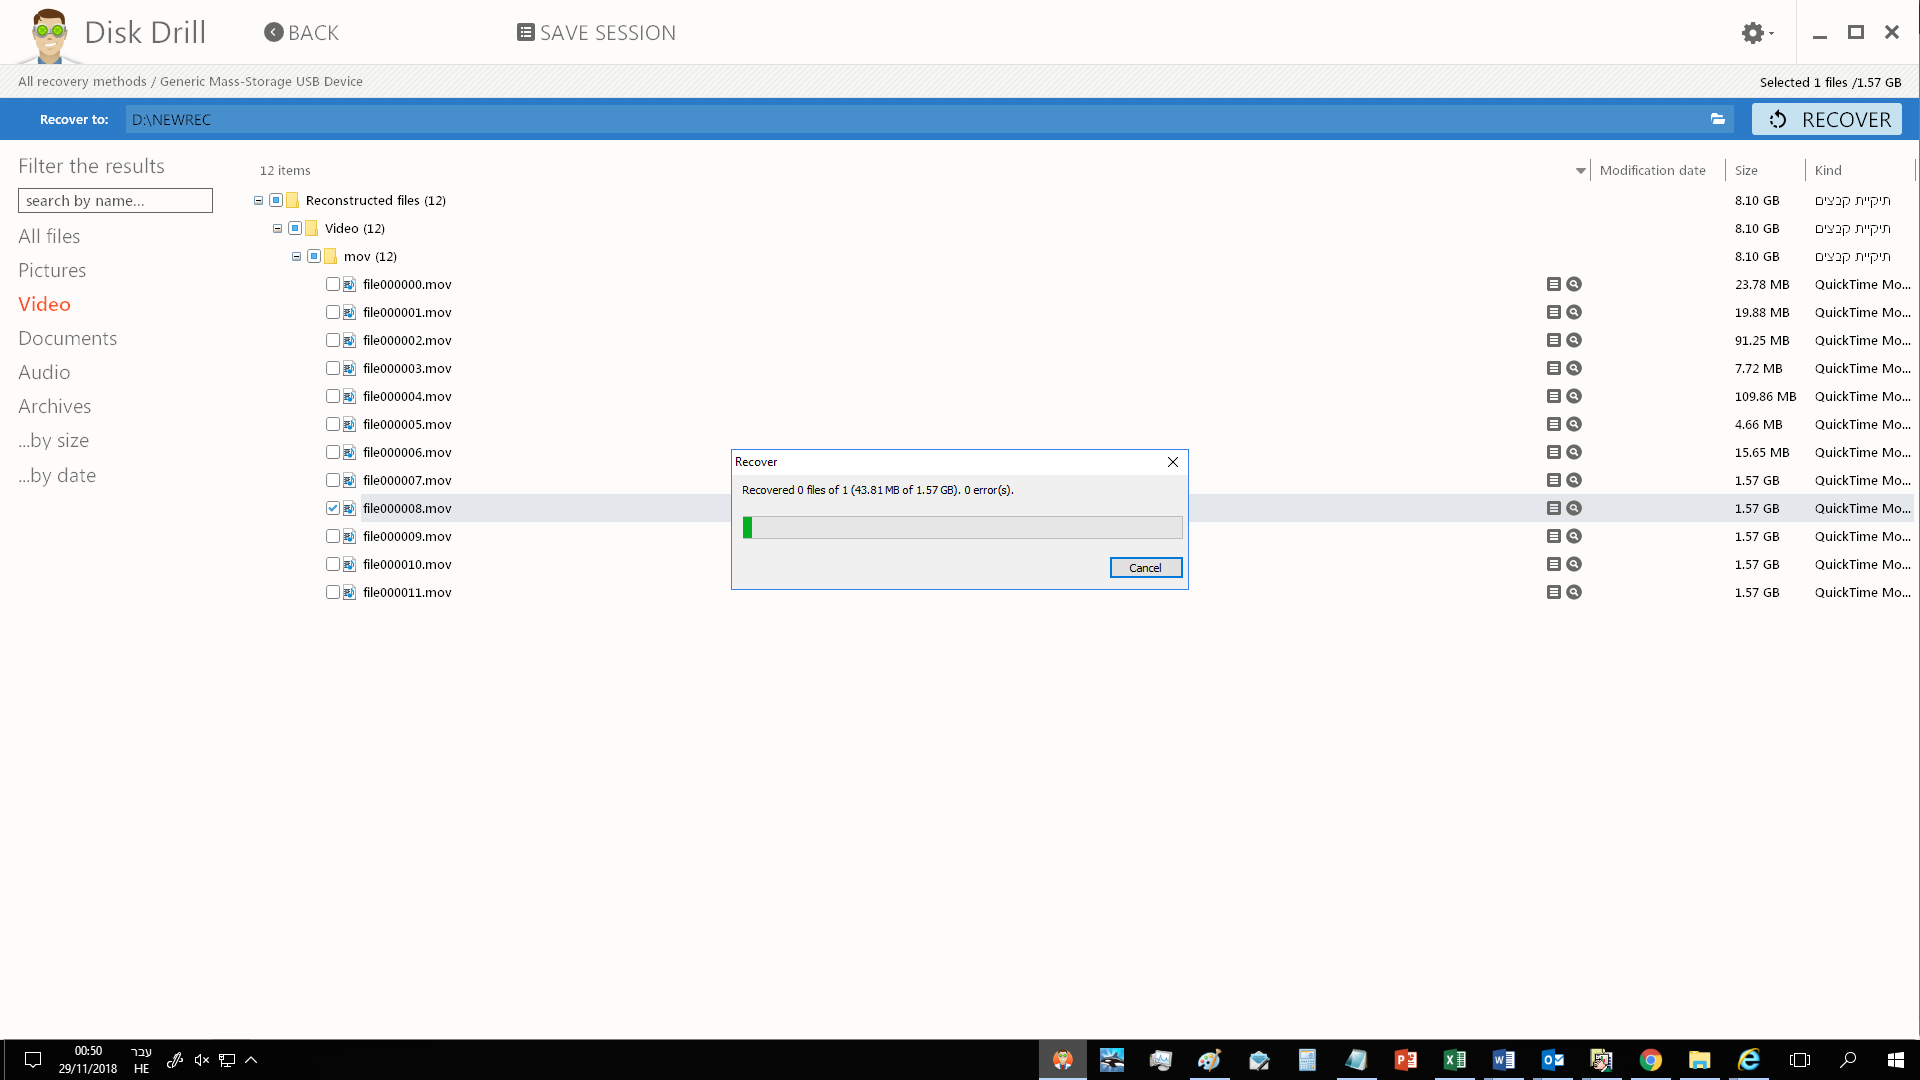Open Google Chrome from taskbar
This screenshot has width=1920, height=1080.
[1651, 1060]
